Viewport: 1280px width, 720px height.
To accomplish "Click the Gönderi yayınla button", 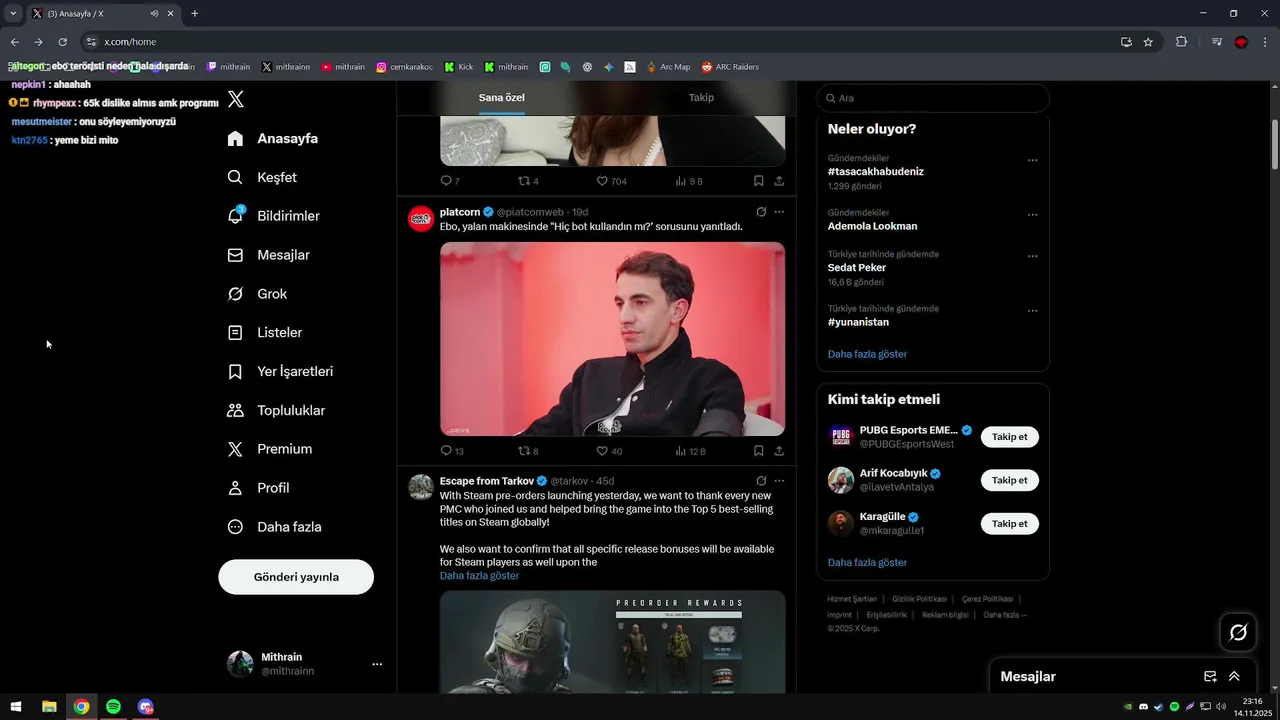I will 296,577.
